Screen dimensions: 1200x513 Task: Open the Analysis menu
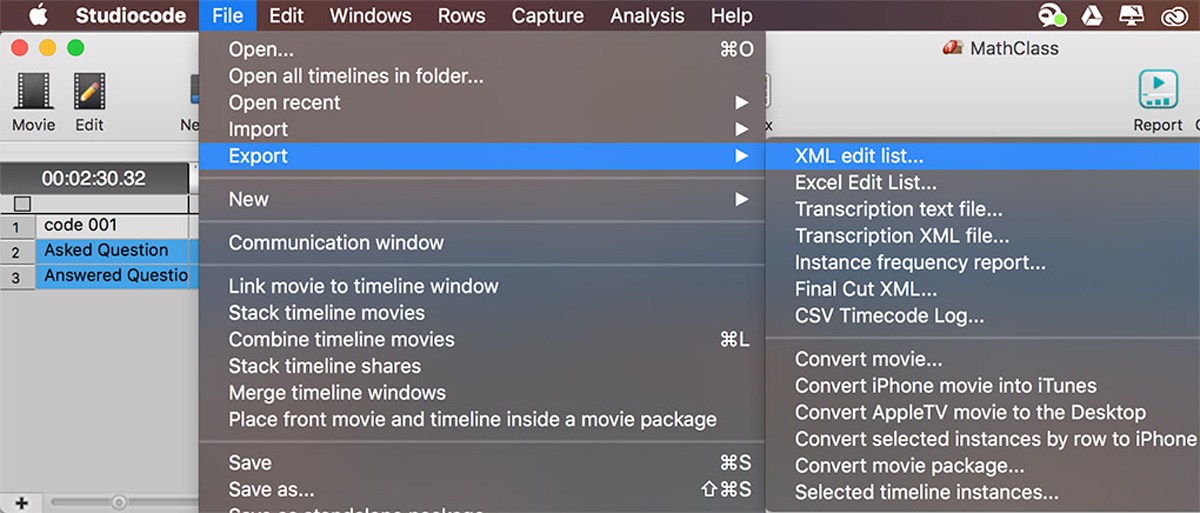(647, 15)
